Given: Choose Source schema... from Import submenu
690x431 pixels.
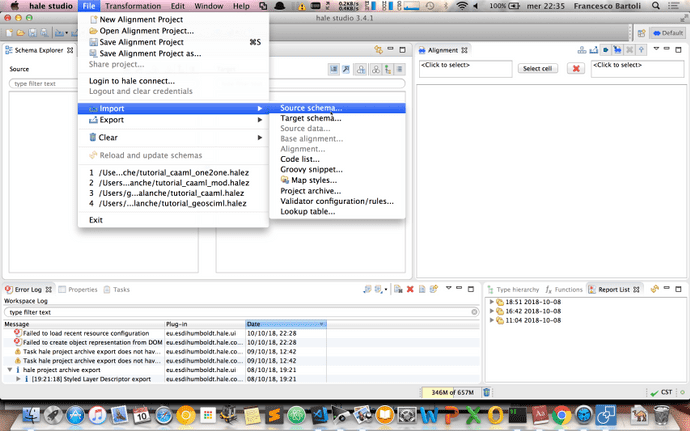Looking at the screenshot, I should pos(311,107).
